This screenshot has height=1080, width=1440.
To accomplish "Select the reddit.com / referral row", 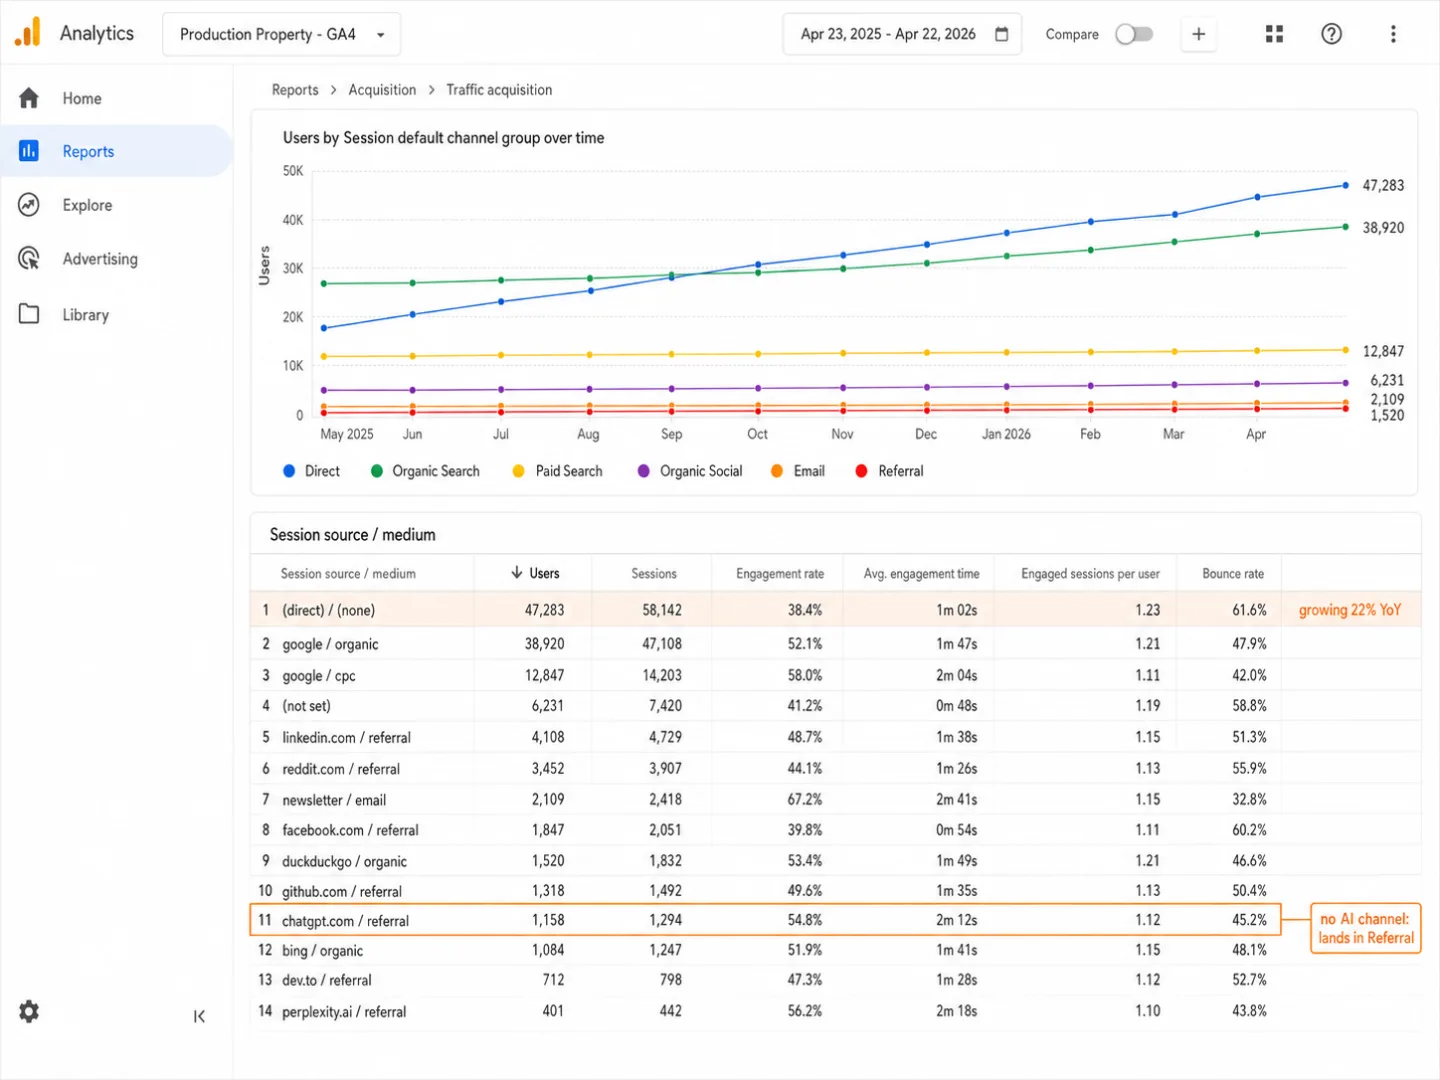I will pos(835,768).
